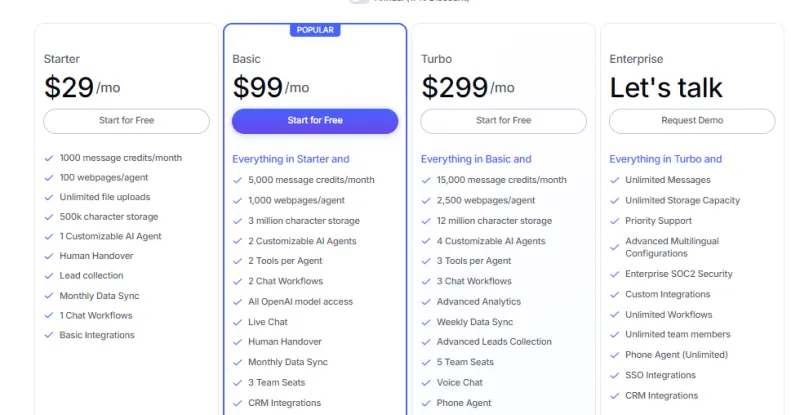
Task: Click checkmark beside SSO Integrations
Action: (x=614, y=376)
